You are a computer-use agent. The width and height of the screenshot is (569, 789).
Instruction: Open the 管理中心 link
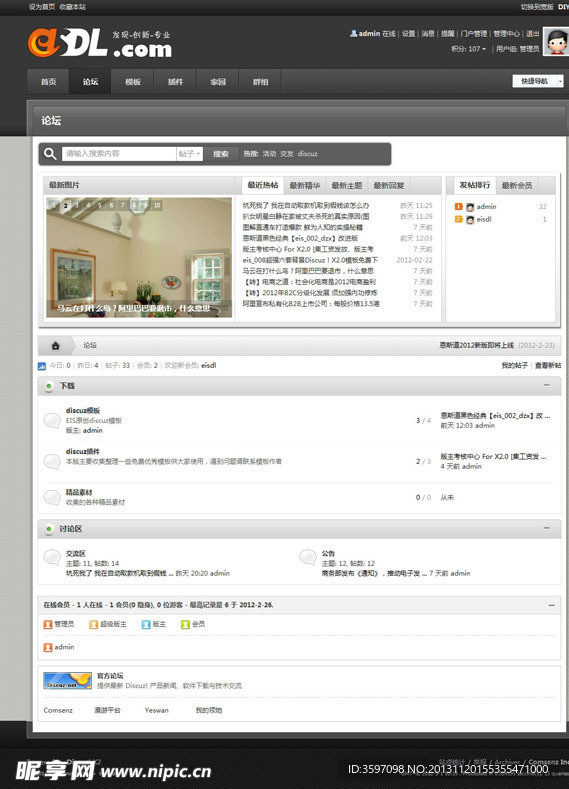point(506,34)
